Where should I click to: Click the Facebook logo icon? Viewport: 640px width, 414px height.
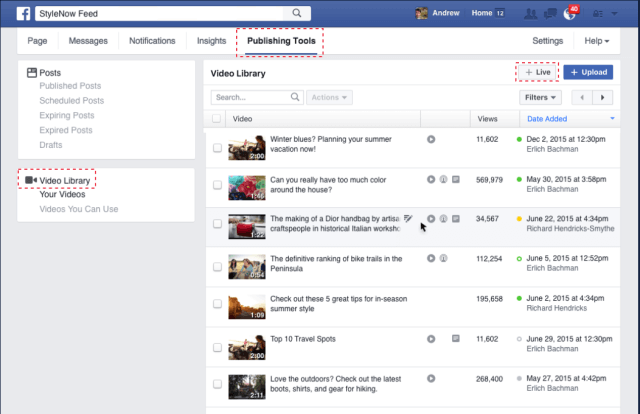[x=21, y=13]
